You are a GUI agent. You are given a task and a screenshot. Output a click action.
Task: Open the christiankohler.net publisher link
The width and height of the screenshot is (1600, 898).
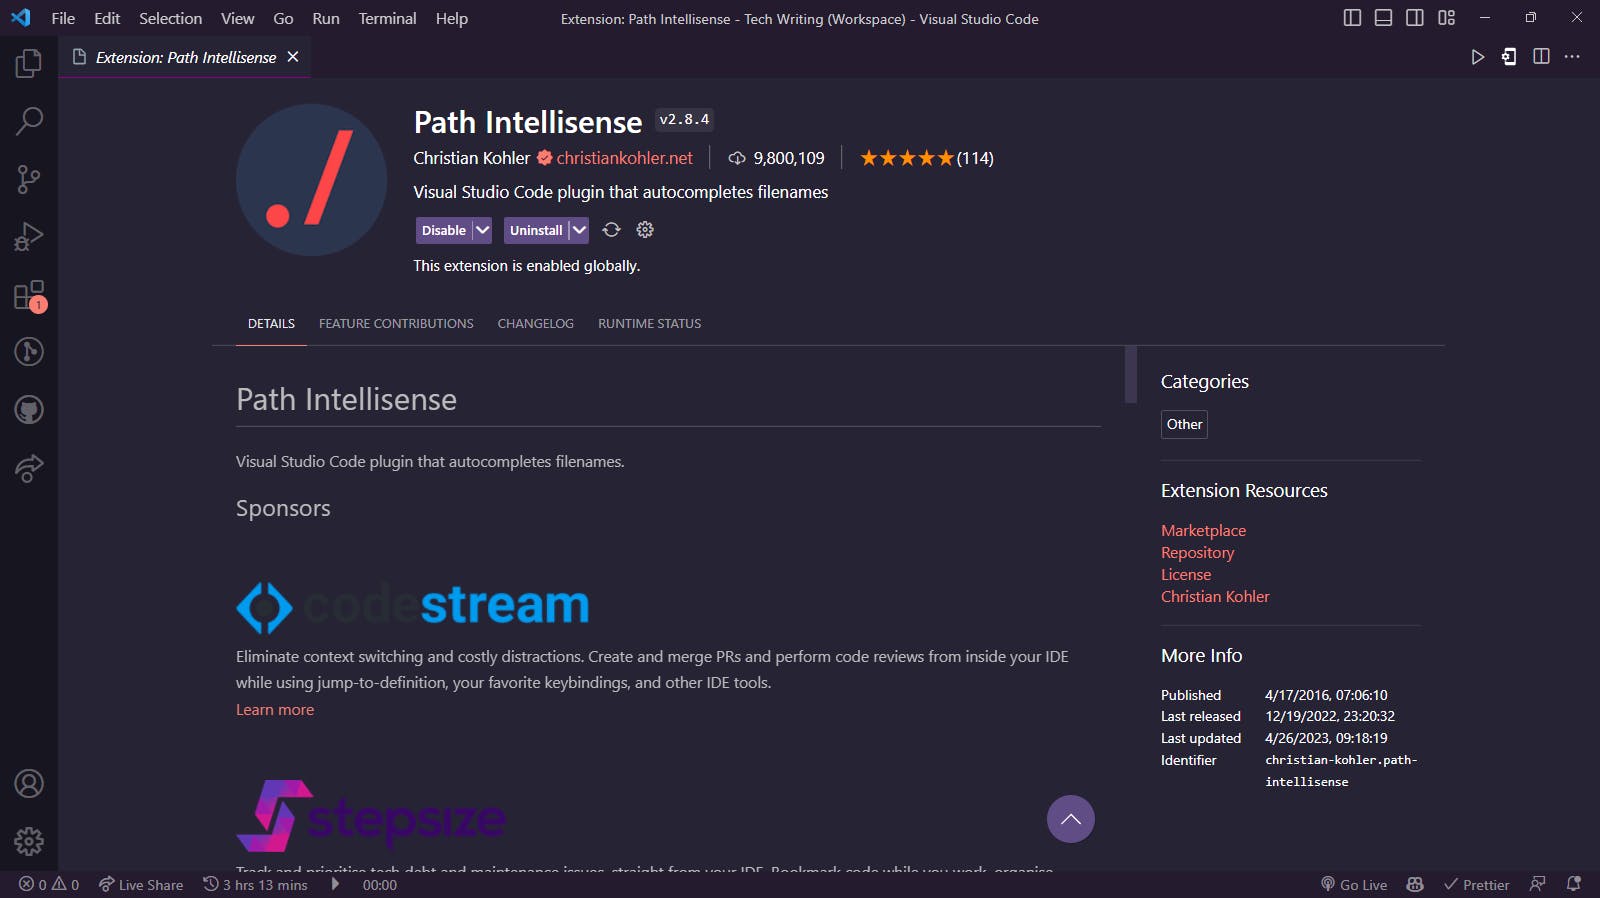tap(624, 158)
